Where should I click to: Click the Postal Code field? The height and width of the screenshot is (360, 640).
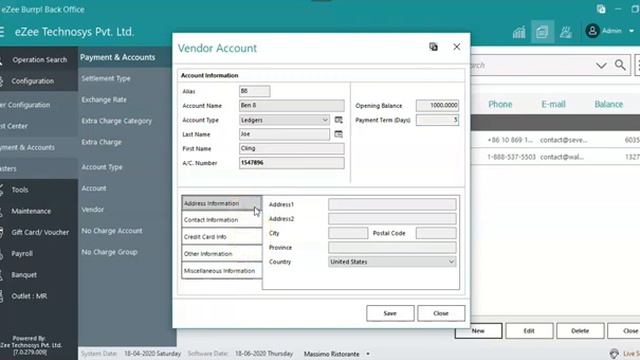coord(436,233)
